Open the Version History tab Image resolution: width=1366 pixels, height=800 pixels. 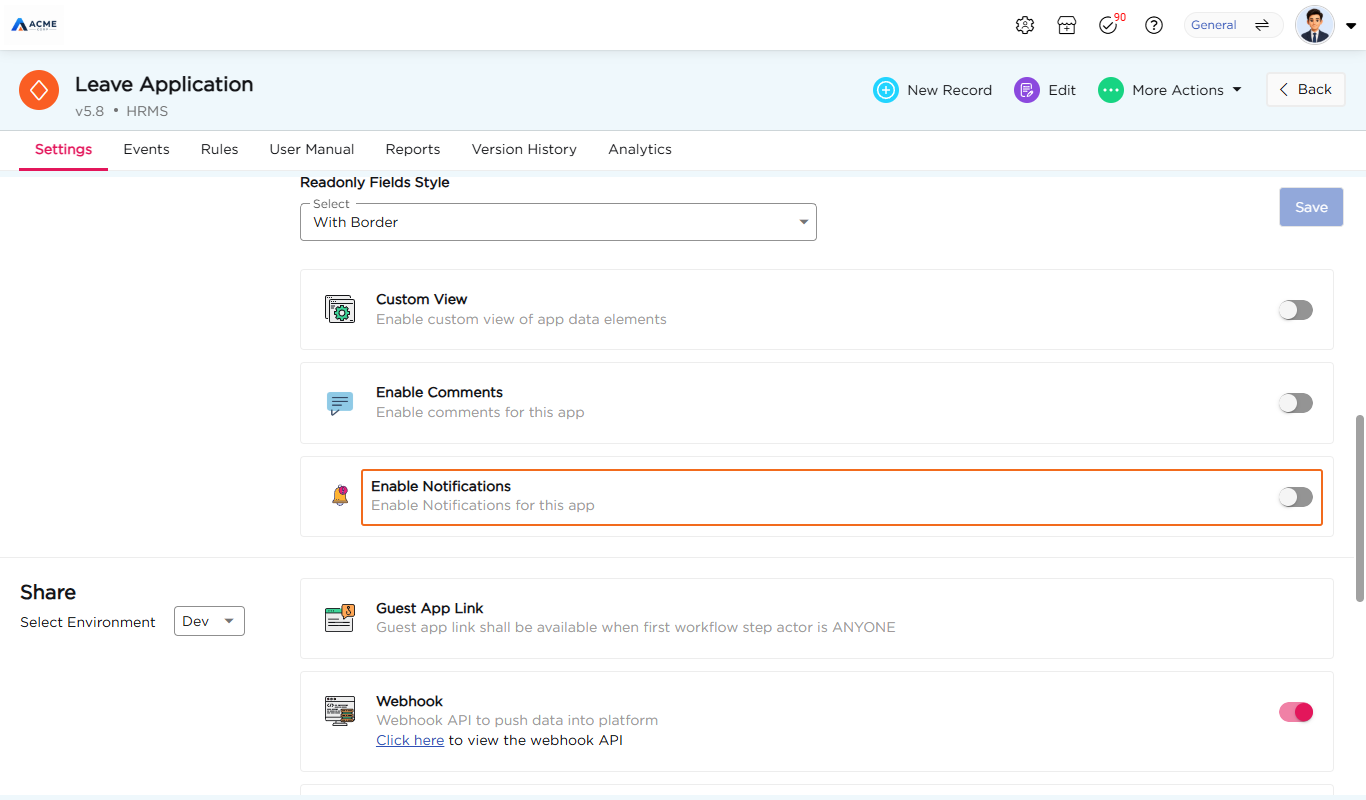pyautogui.click(x=524, y=149)
